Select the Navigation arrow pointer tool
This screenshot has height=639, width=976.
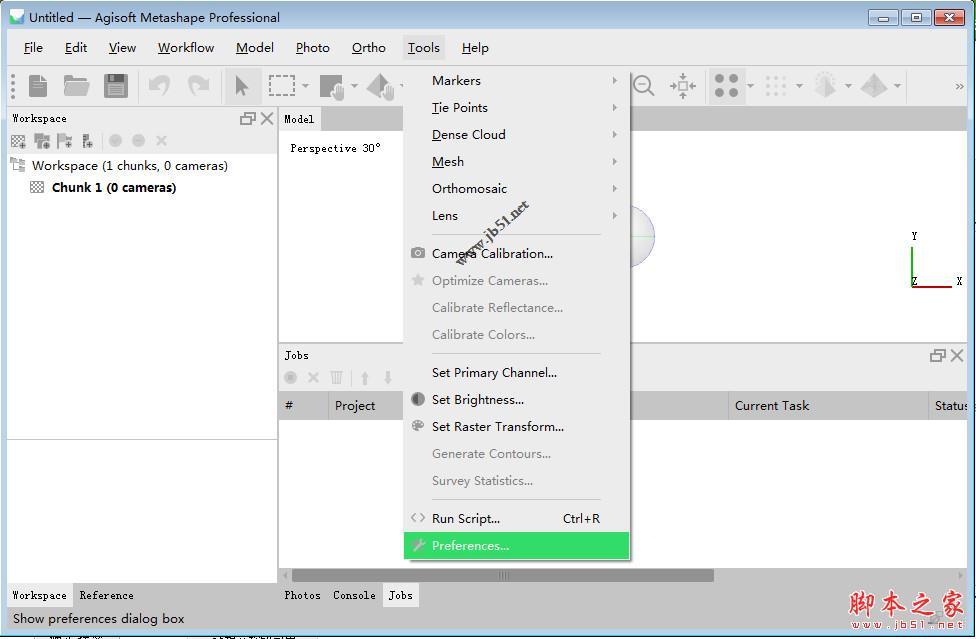(x=242, y=86)
